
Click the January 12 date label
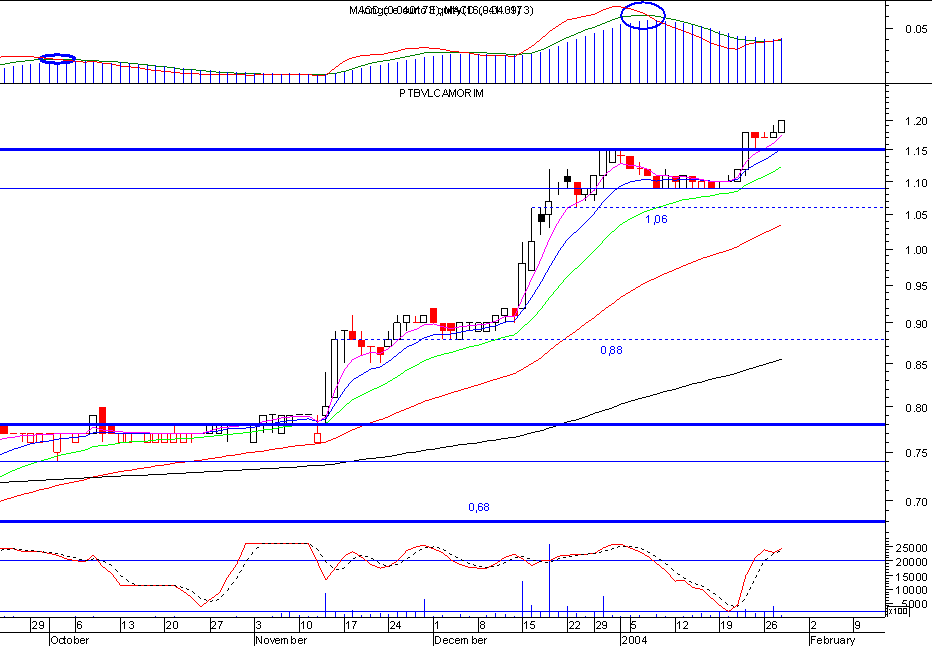(682, 625)
